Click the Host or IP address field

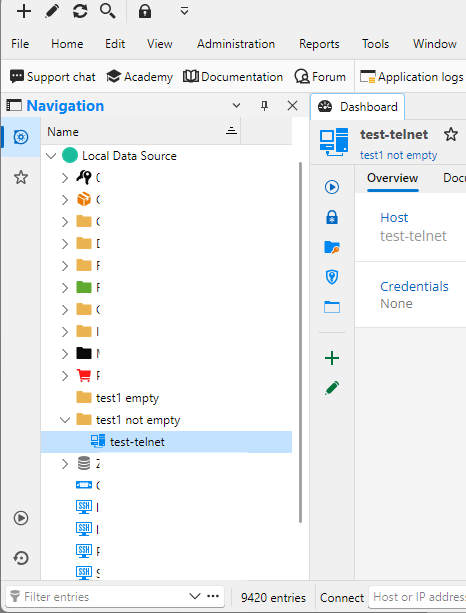(418, 597)
